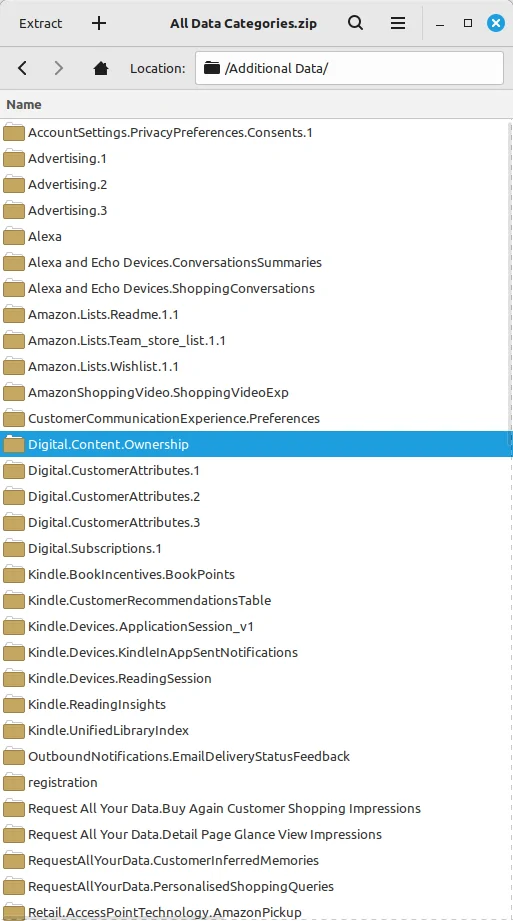Open the hamburger menu
The height and width of the screenshot is (921, 513).
(x=398, y=23)
